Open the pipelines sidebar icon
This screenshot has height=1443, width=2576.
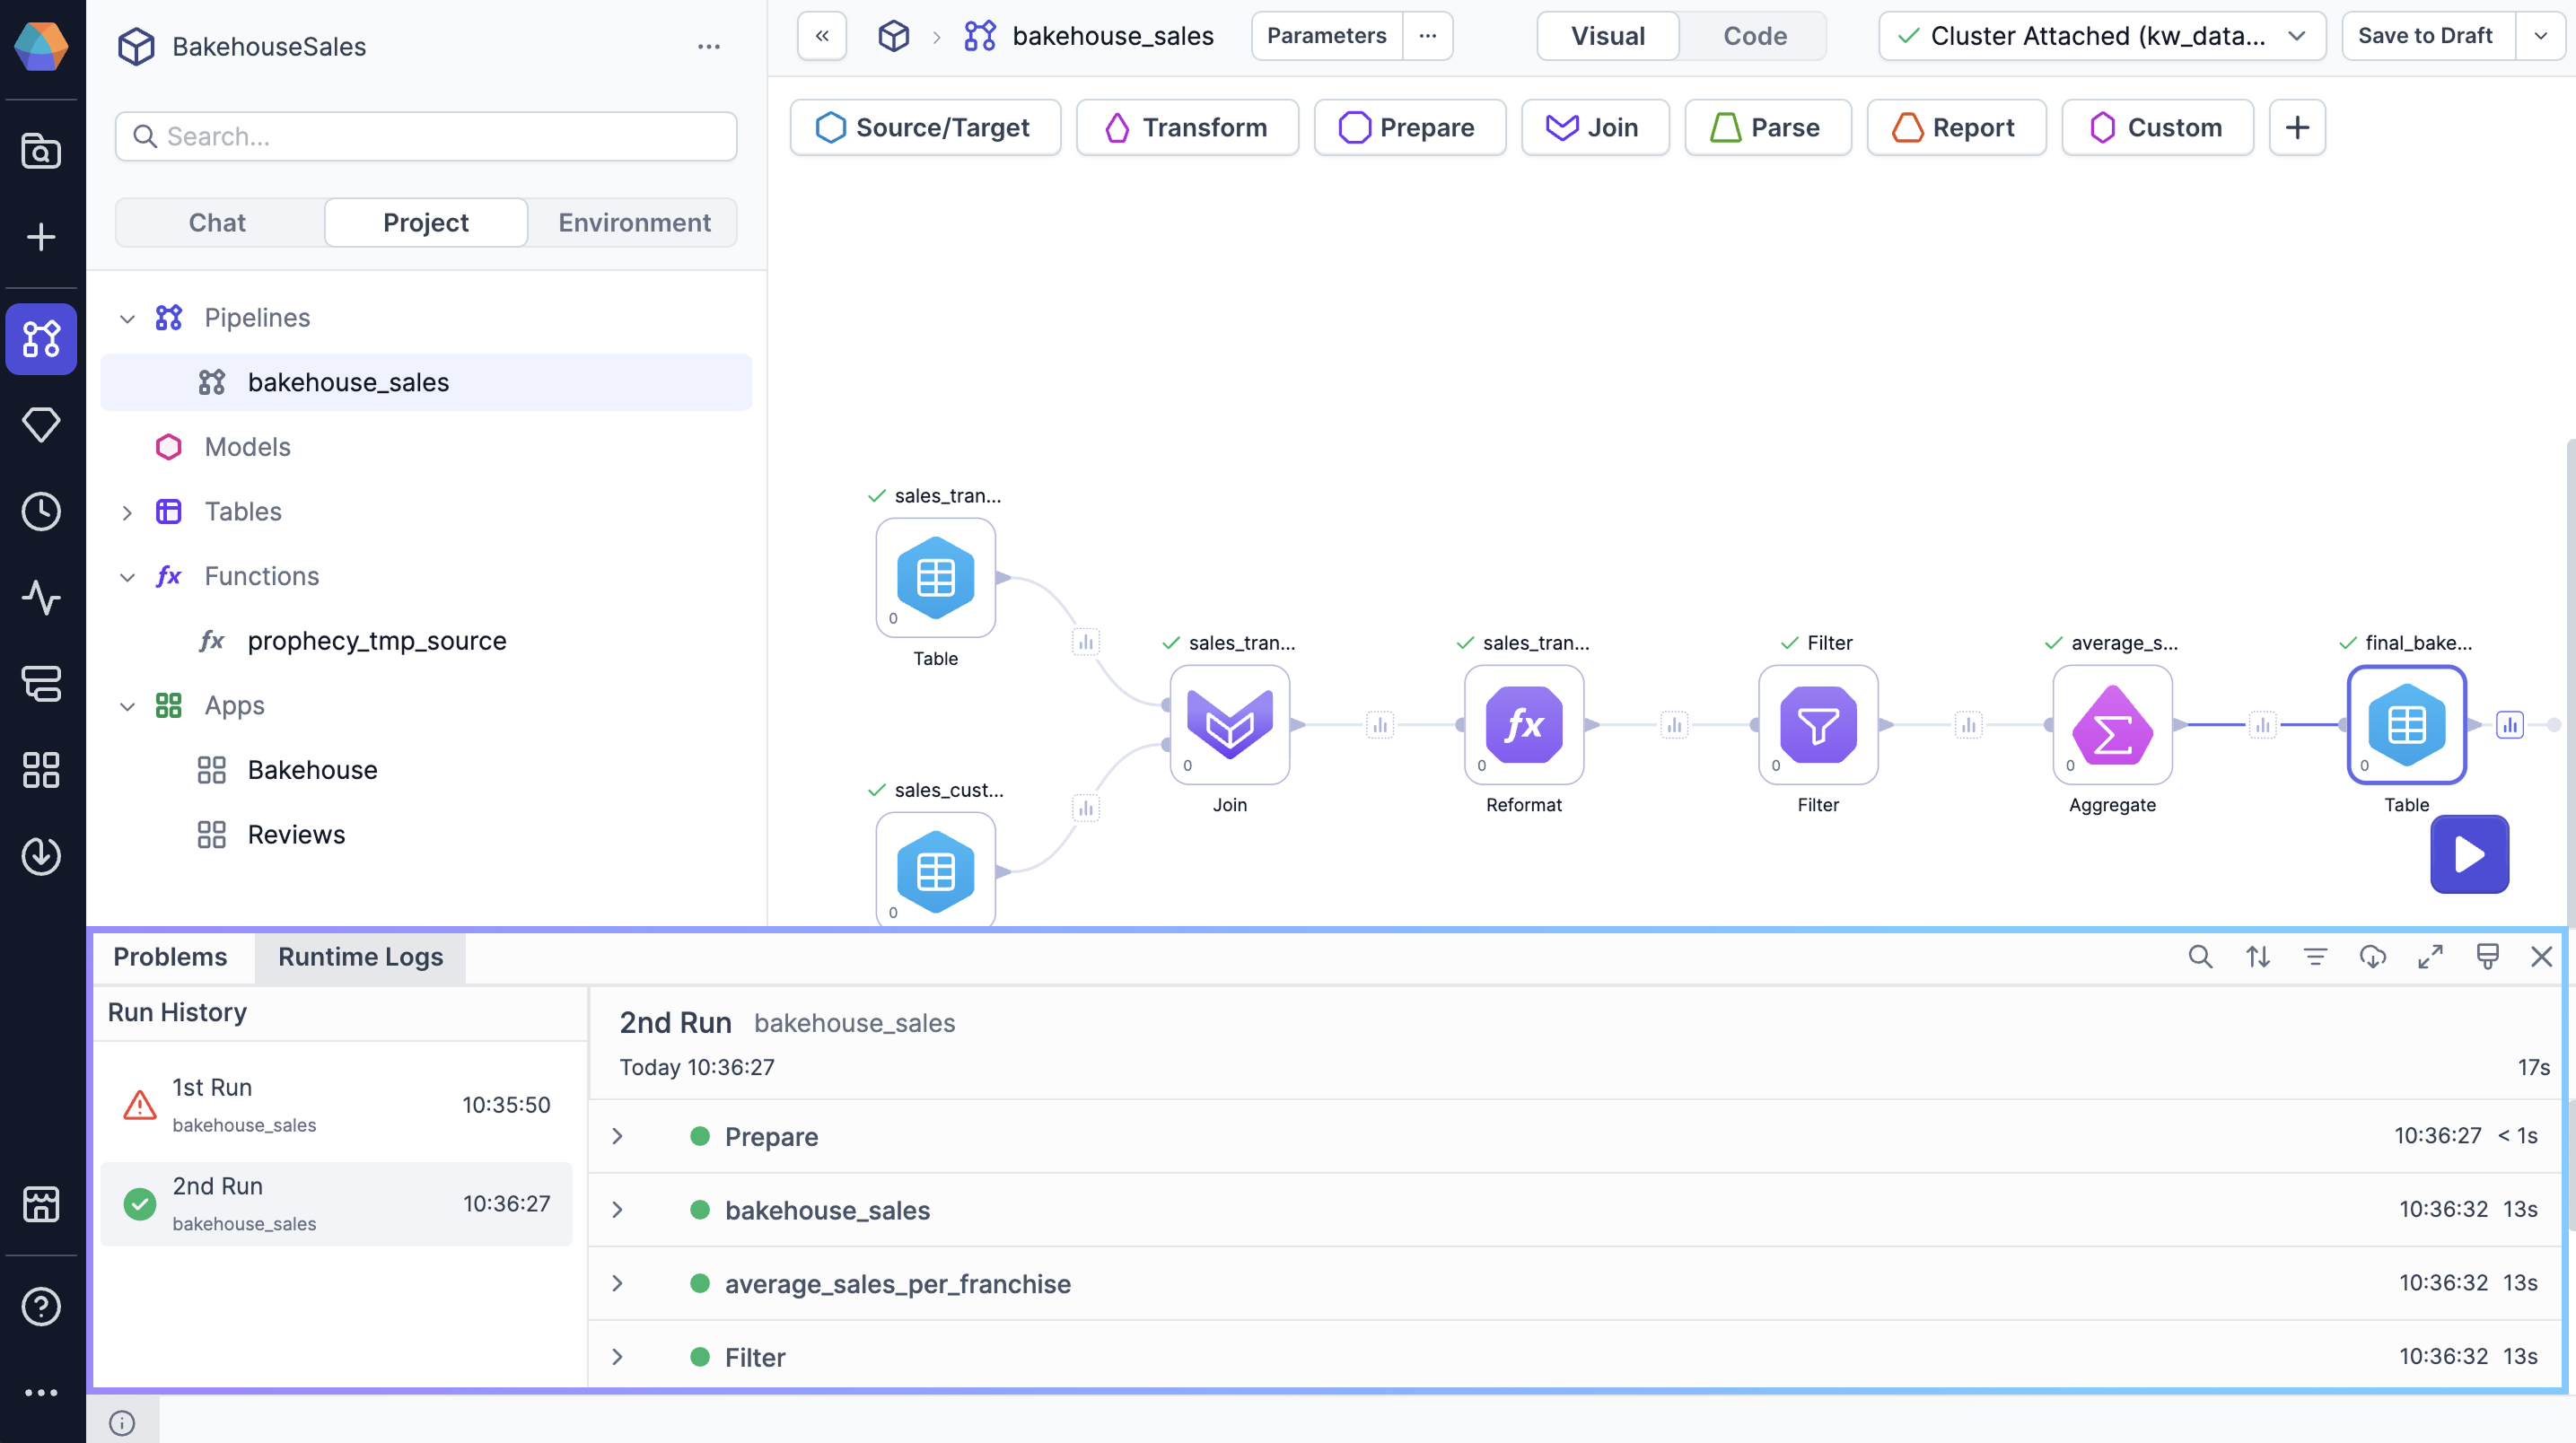click(41, 339)
